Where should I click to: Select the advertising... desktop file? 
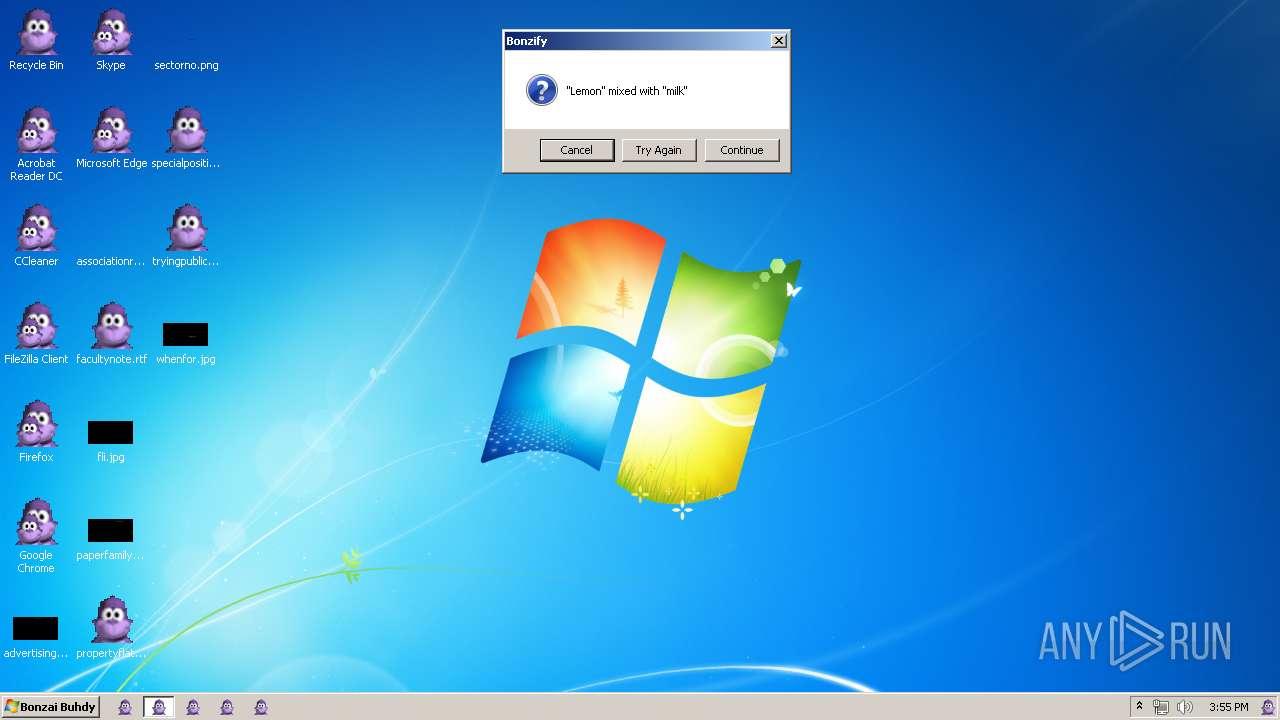36,637
